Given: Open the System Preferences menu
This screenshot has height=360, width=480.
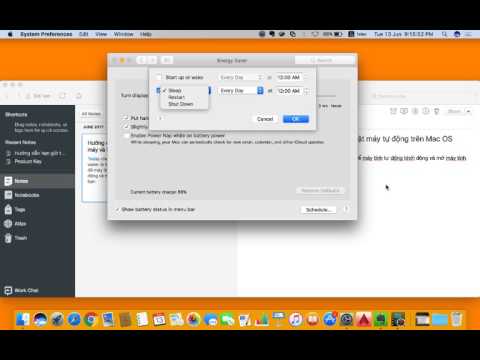Looking at the screenshot, I should click(x=46, y=34).
